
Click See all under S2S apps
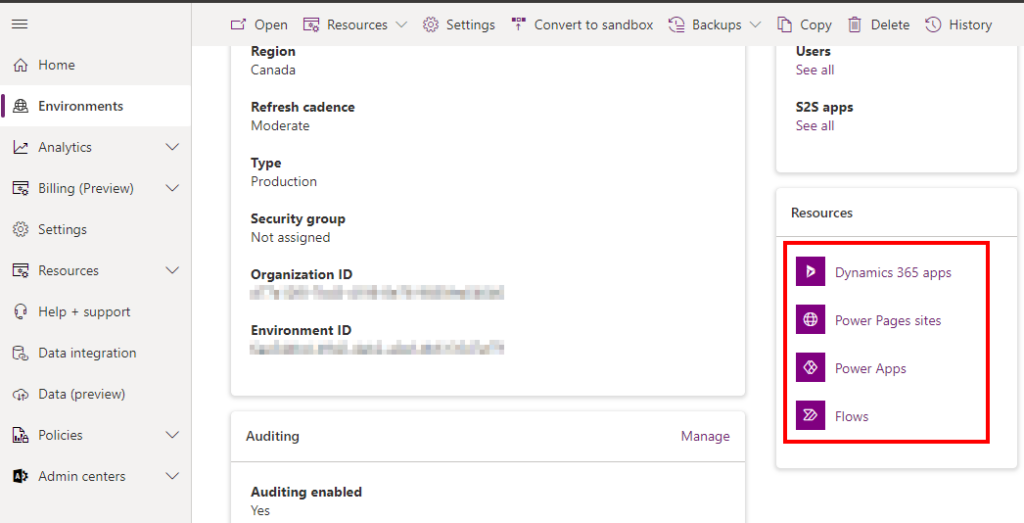[x=814, y=125]
